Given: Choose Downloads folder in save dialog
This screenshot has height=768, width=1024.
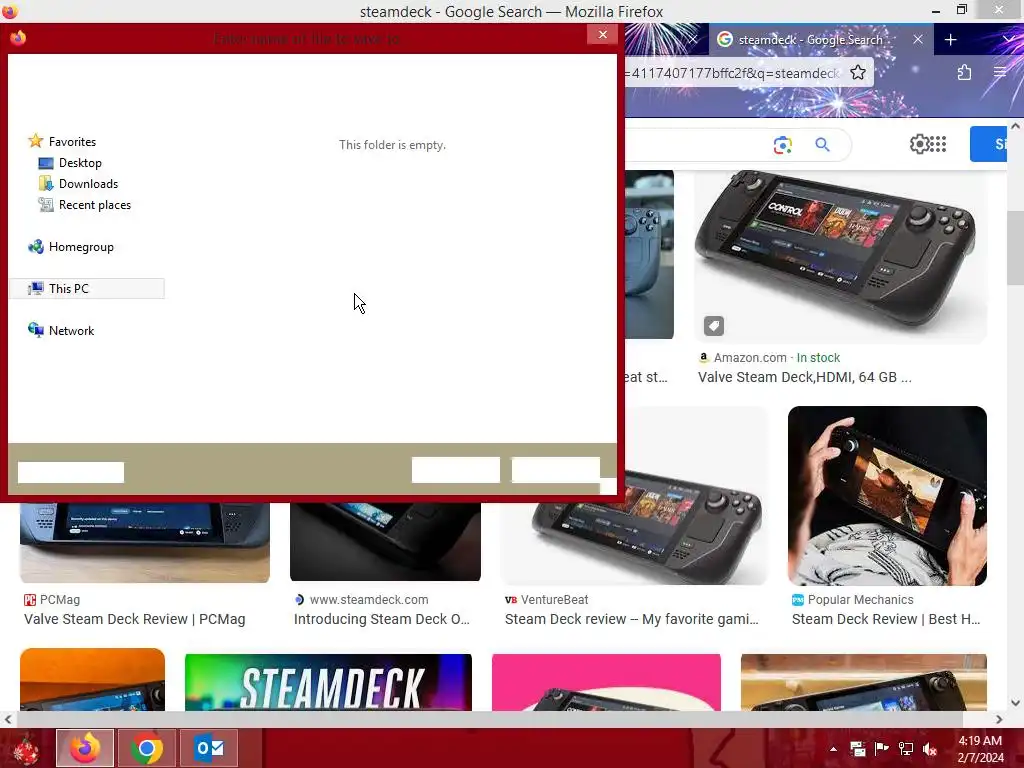Looking at the screenshot, I should (x=88, y=184).
